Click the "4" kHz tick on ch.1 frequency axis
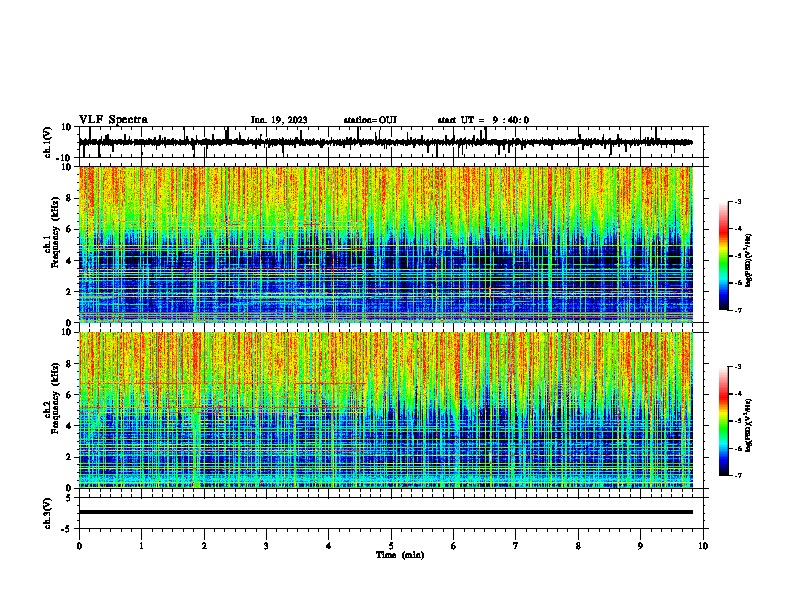Viewport: 792px width, 612px height. pos(69,261)
